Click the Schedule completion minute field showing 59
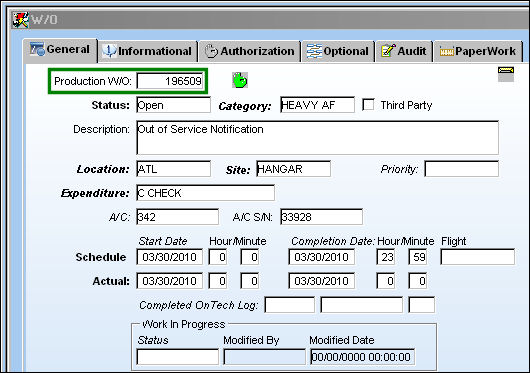530x373 pixels. [x=417, y=257]
